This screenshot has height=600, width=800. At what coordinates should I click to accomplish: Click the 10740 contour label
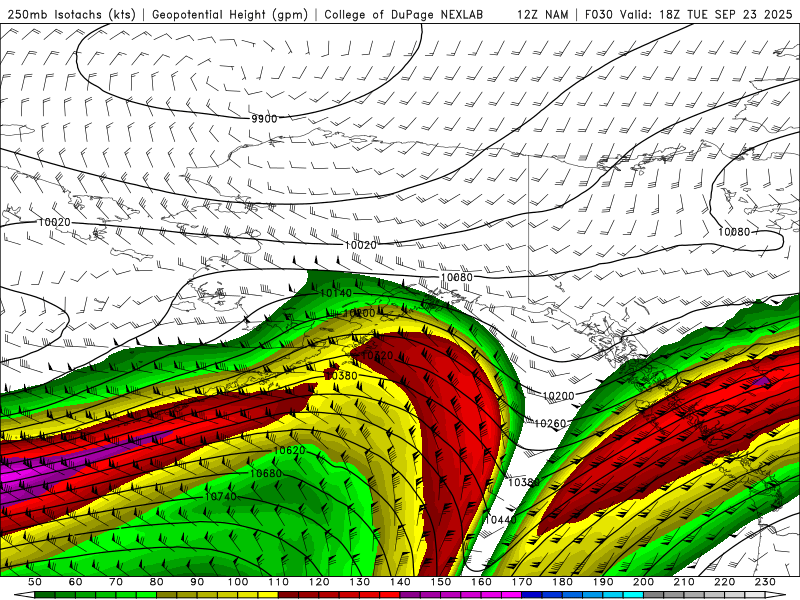tap(220, 497)
